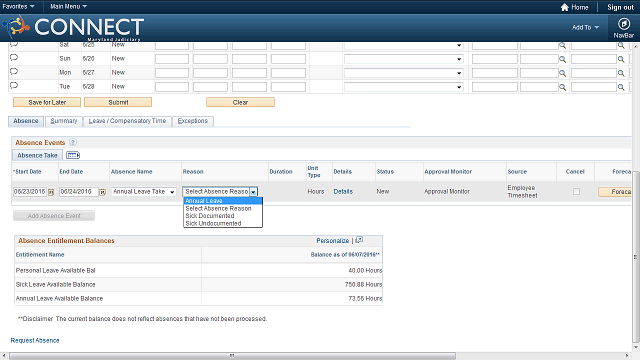
Task: Click first lookup magnifier in Mon 6/27 row
Action: [562, 73]
